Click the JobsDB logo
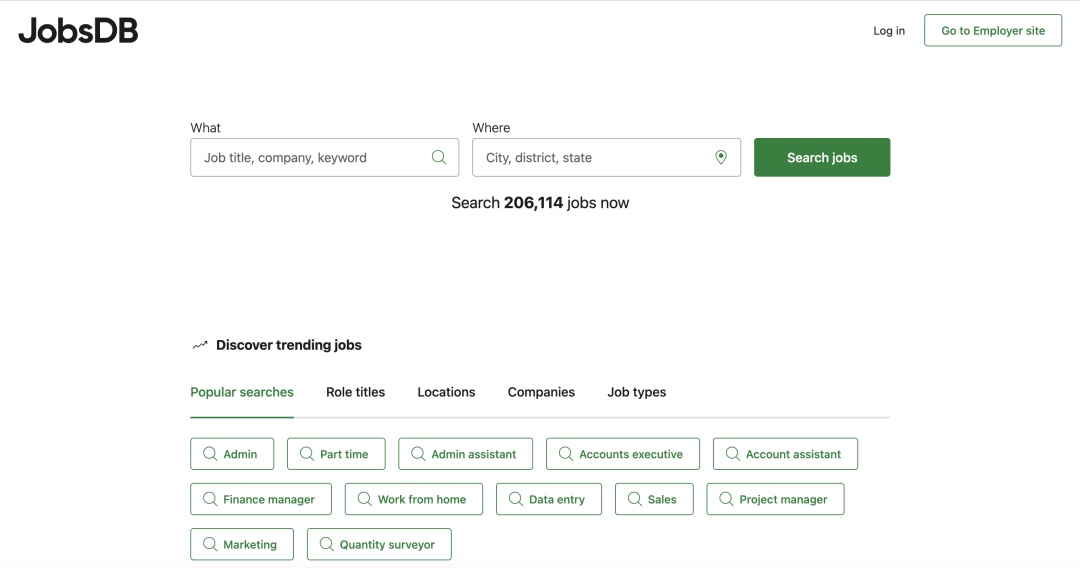 click(78, 31)
